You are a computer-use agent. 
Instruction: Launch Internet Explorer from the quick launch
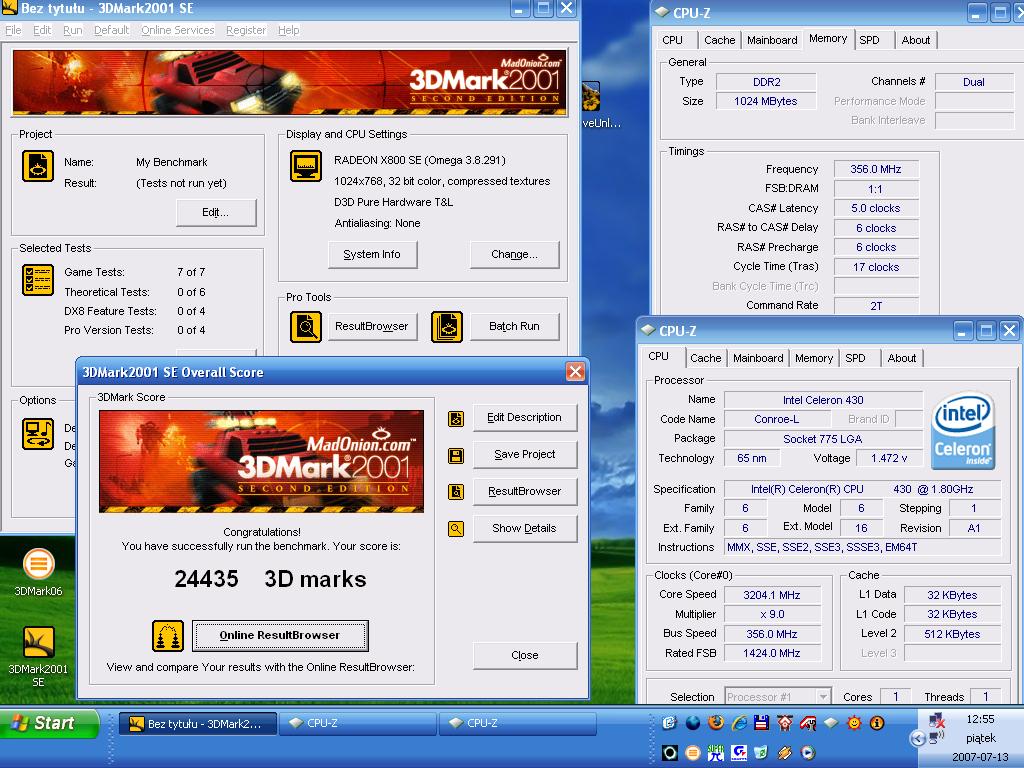tap(739, 722)
